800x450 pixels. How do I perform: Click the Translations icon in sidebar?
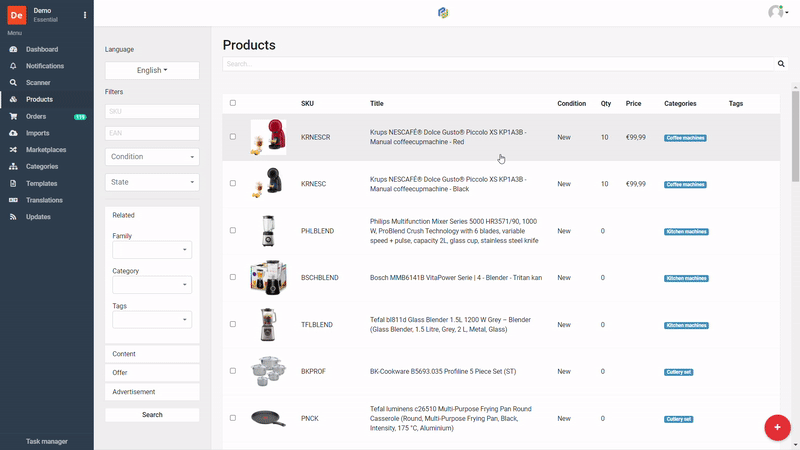tap(13, 200)
